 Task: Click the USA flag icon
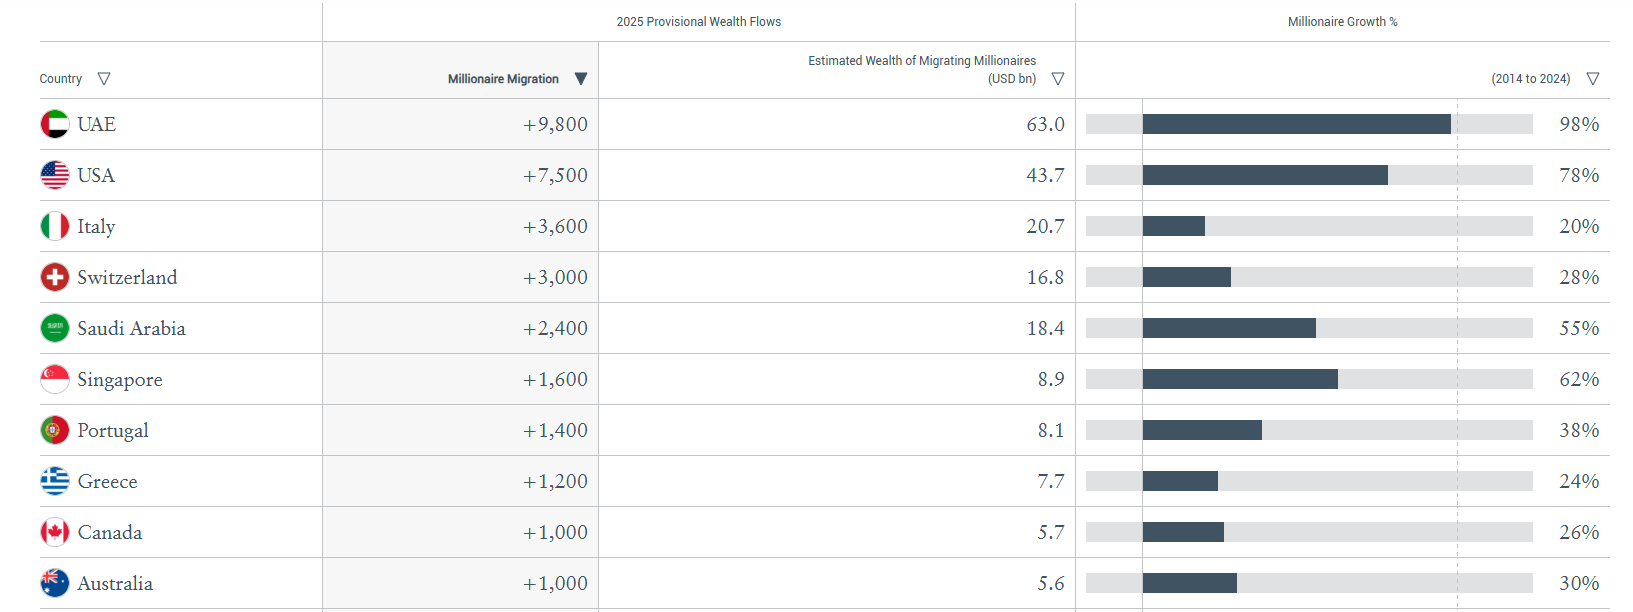(x=55, y=175)
